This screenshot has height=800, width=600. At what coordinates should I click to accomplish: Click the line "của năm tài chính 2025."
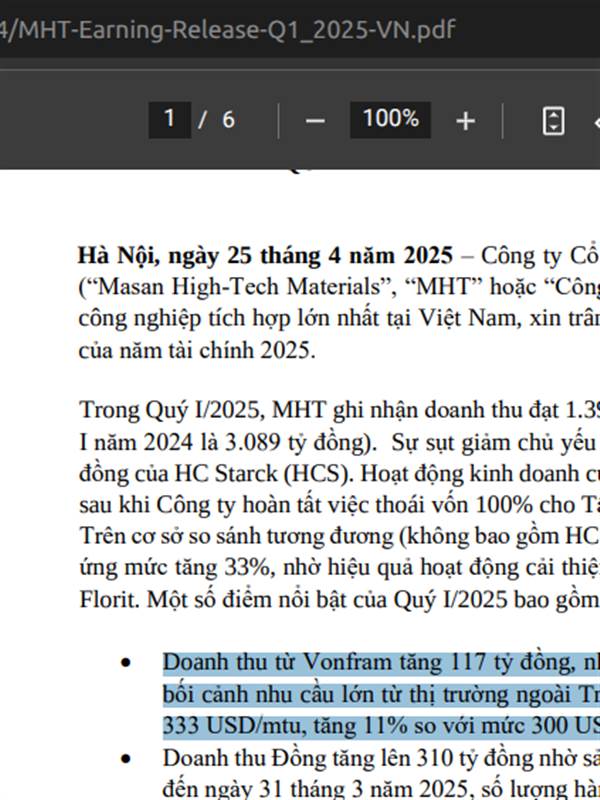pos(197,351)
